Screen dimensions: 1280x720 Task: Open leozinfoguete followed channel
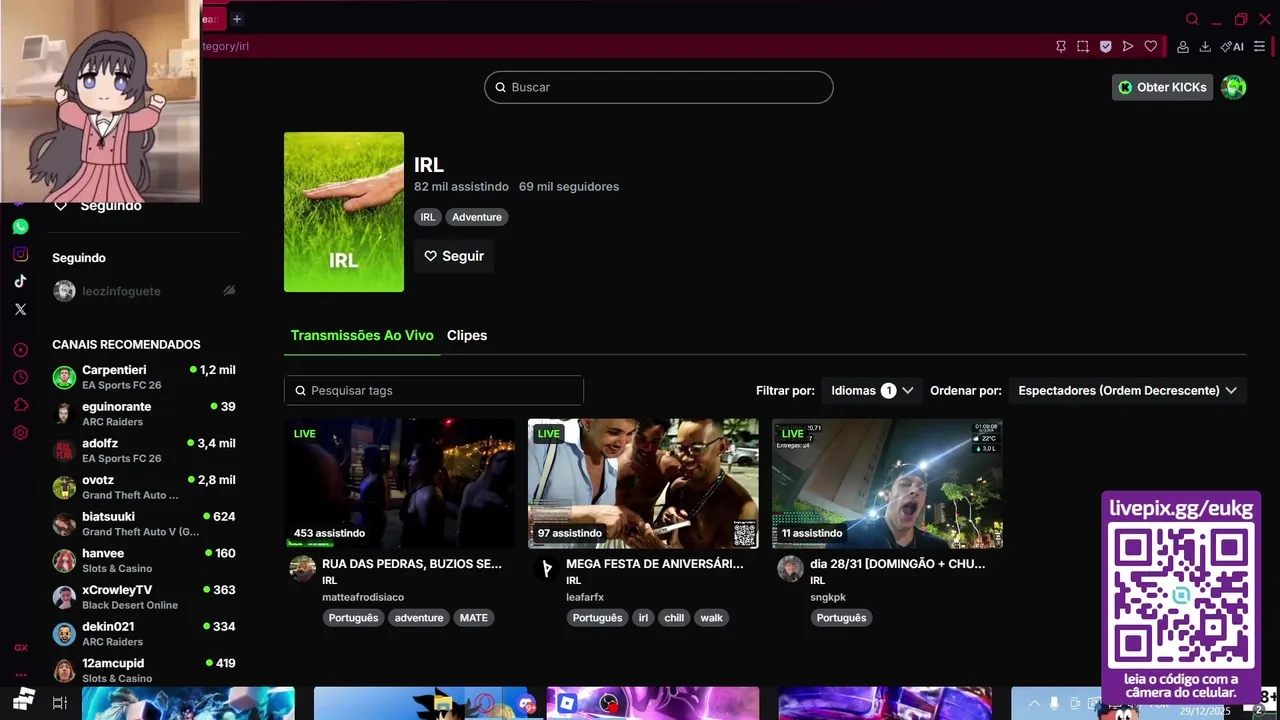point(144,291)
